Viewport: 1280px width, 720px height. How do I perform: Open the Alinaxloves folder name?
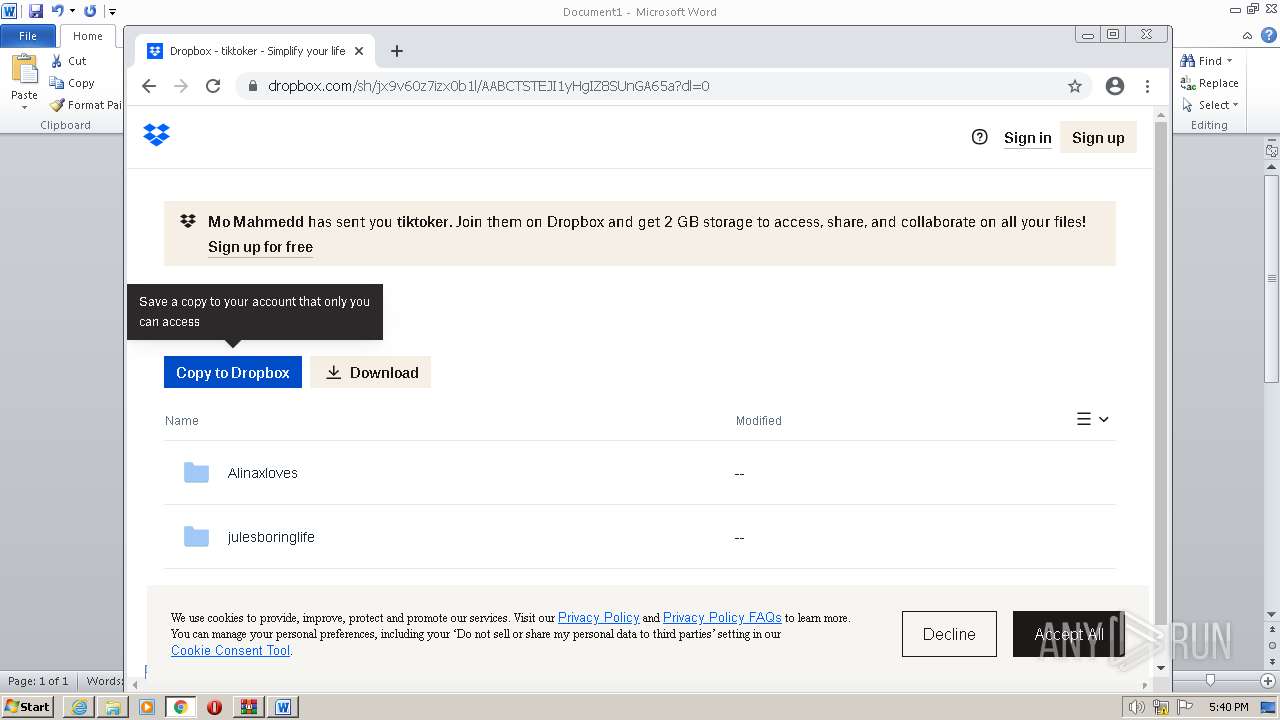coord(263,473)
